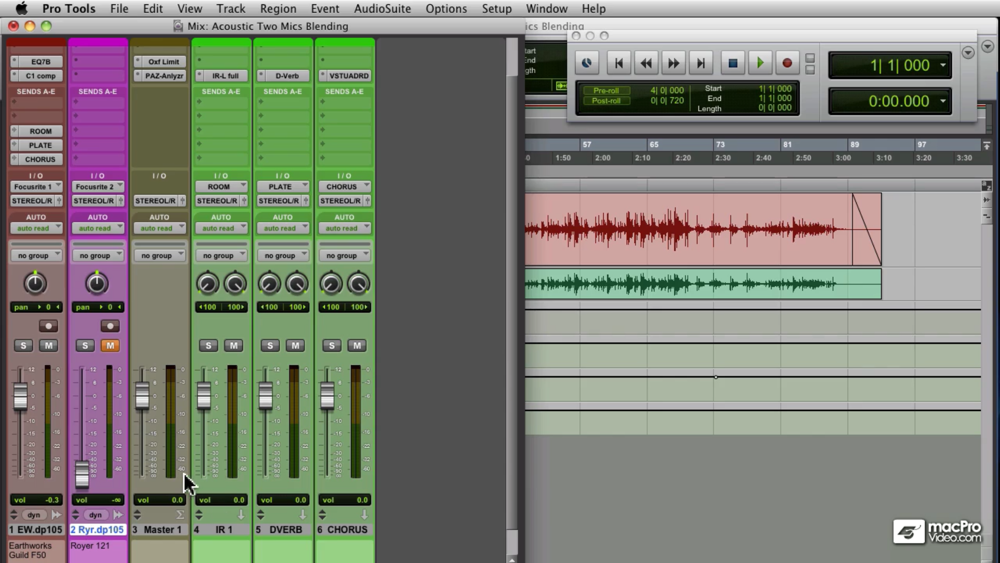Screen dimensions: 1000x563
Task: Click the output window icon on EW.dp105
Action: 56,515
